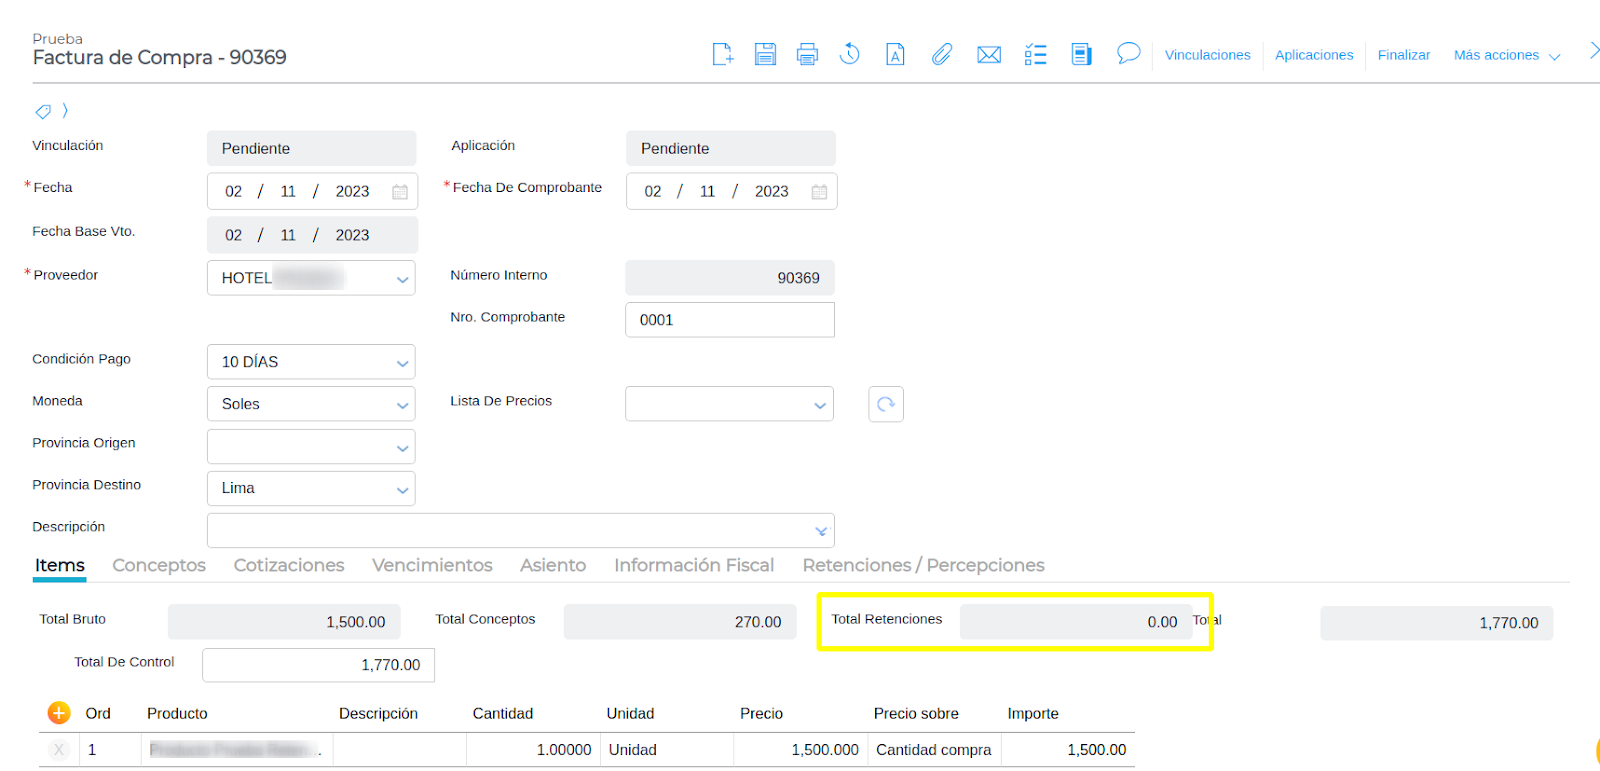Viewport: 1600px width, 771px height.
Task: Open the Más acciones menu
Action: 1506,55
